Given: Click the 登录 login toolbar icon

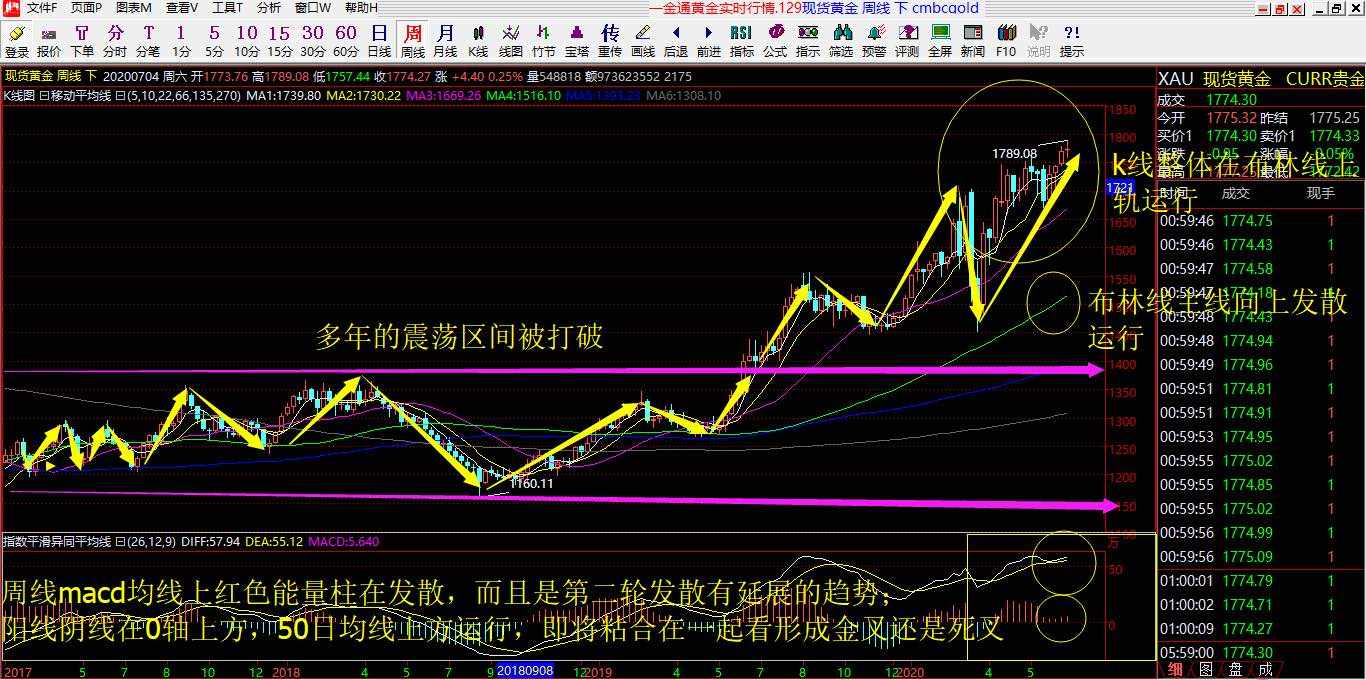Looking at the screenshot, I should click(16, 41).
